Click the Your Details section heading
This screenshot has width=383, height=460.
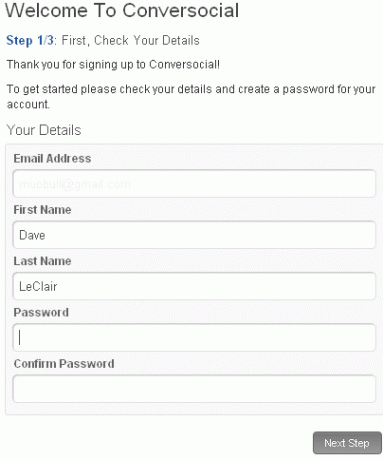pyautogui.click(x=44, y=130)
